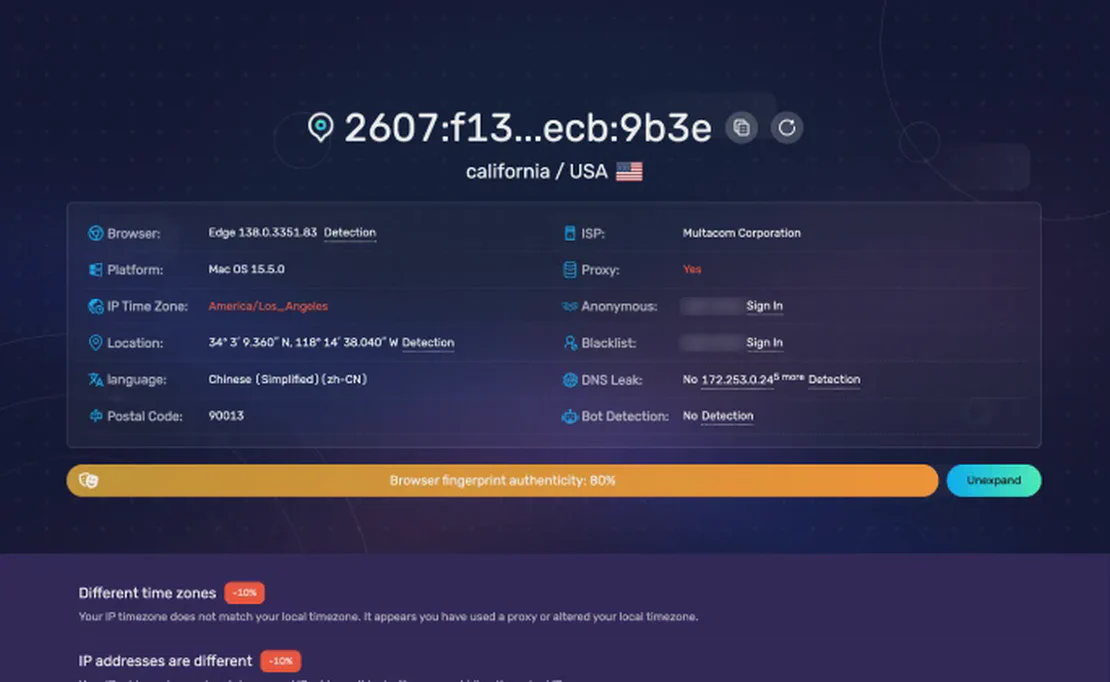Collapse details with the Unexpand button
Viewport: 1110px width, 682px height.
tap(993, 481)
